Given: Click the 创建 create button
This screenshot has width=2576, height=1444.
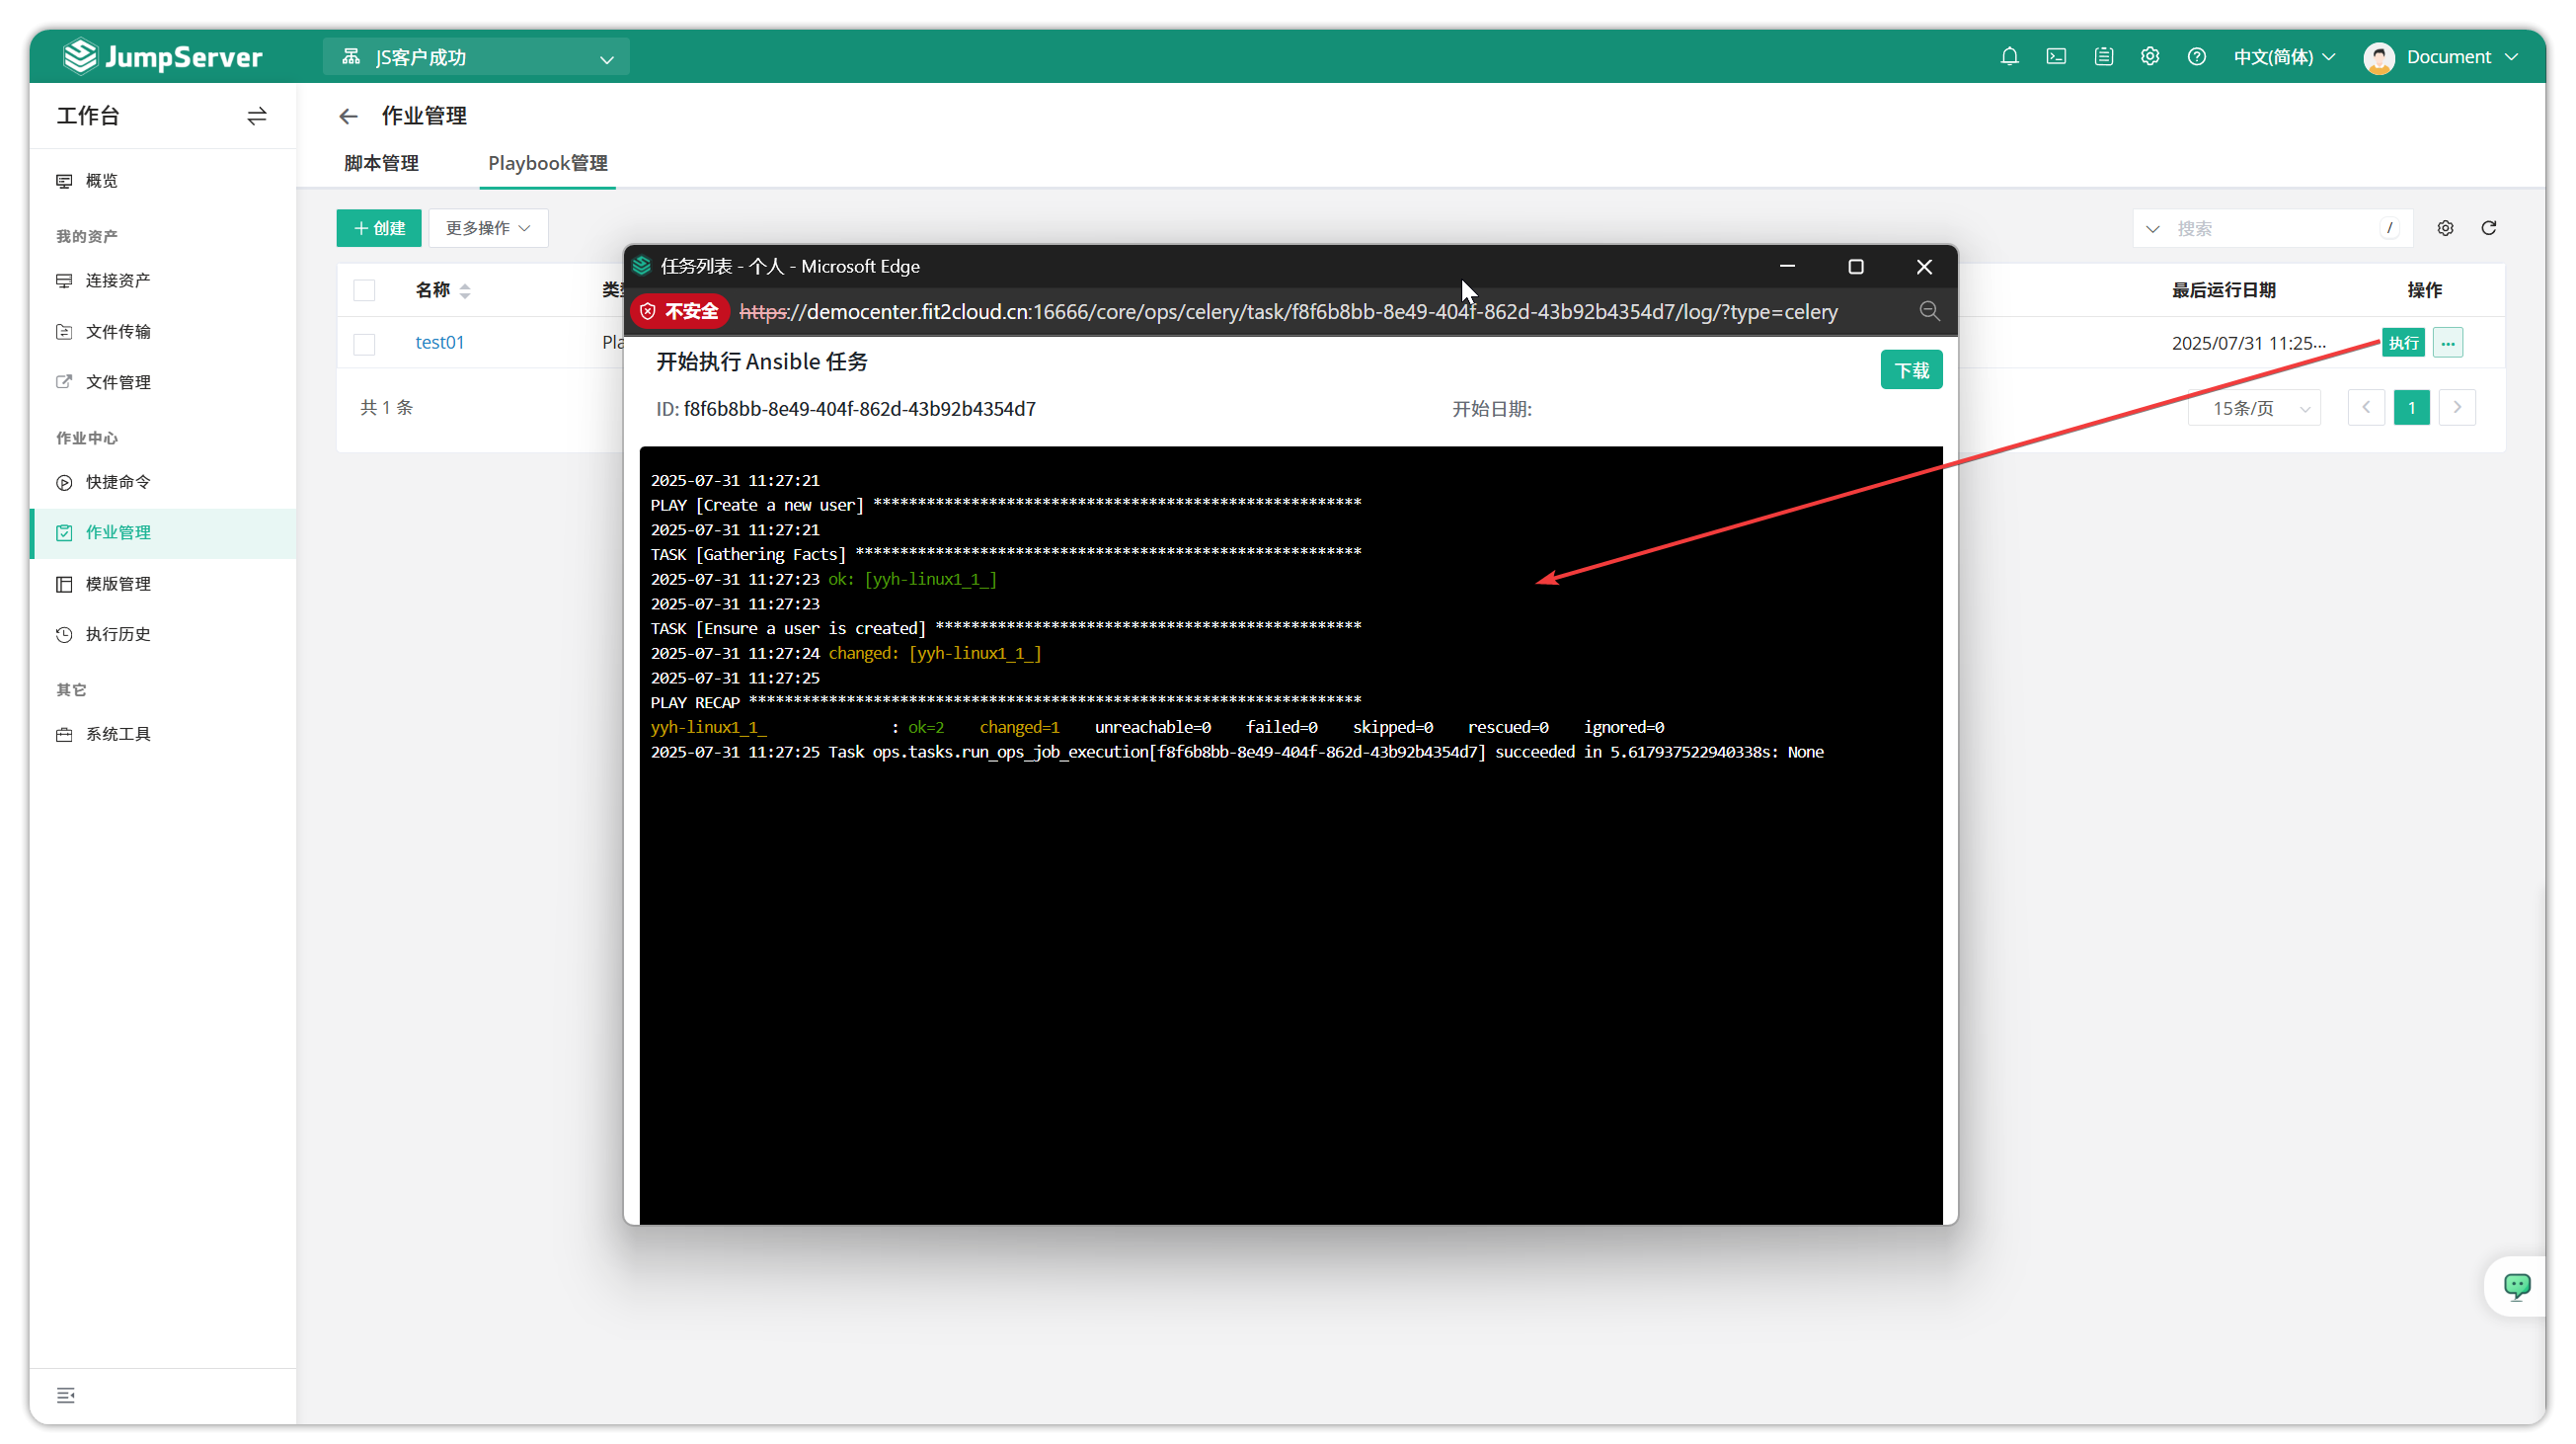Looking at the screenshot, I should click(x=379, y=228).
